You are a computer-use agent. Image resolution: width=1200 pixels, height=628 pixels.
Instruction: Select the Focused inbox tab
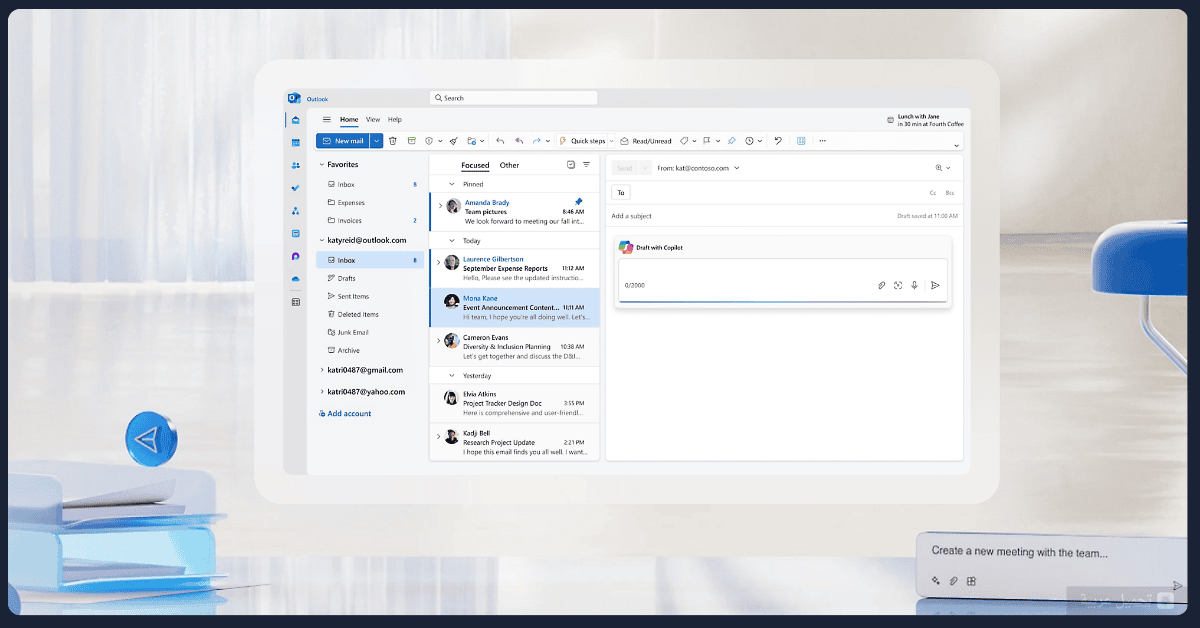pos(475,165)
